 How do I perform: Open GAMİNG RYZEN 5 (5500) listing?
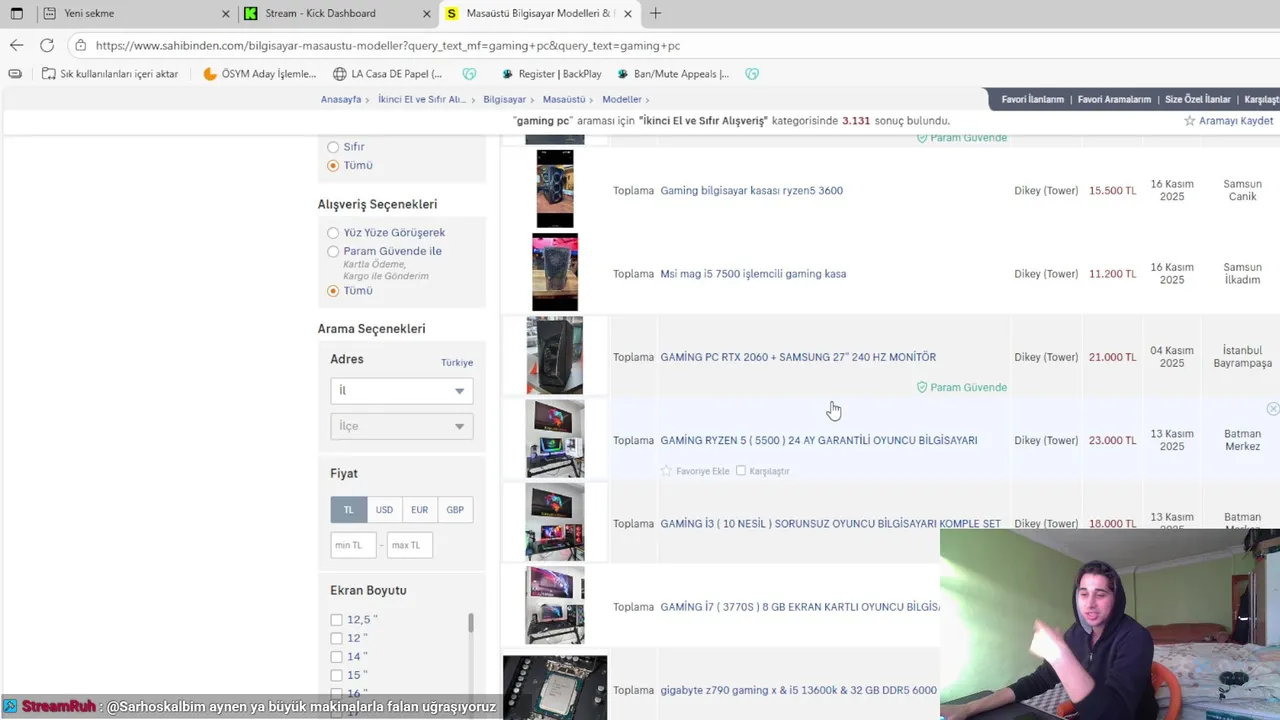tap(819, 440)
